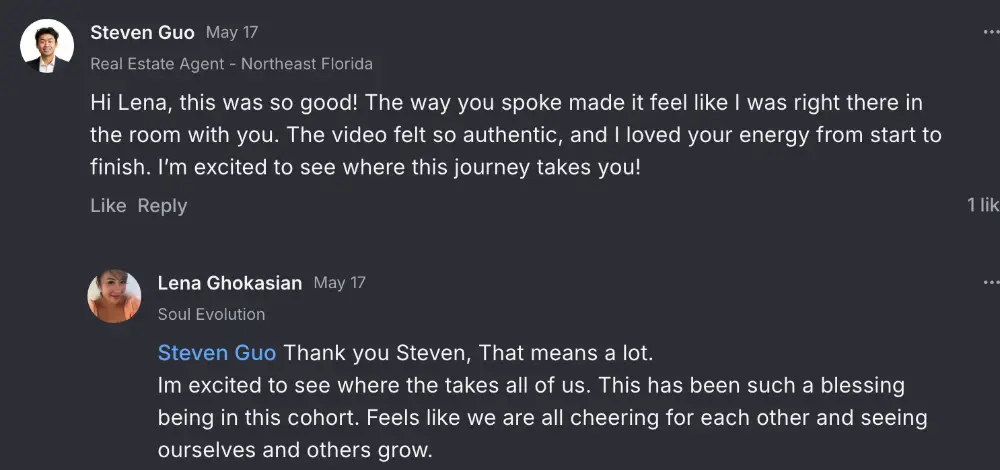
Task: Click "Hi Lena, this was so good!" text
Action: click(x=246, y=103)
